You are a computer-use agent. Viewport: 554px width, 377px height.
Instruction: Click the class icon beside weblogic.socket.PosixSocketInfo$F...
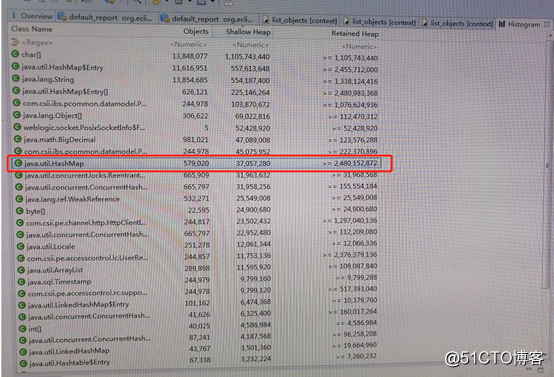pos(17,127)
